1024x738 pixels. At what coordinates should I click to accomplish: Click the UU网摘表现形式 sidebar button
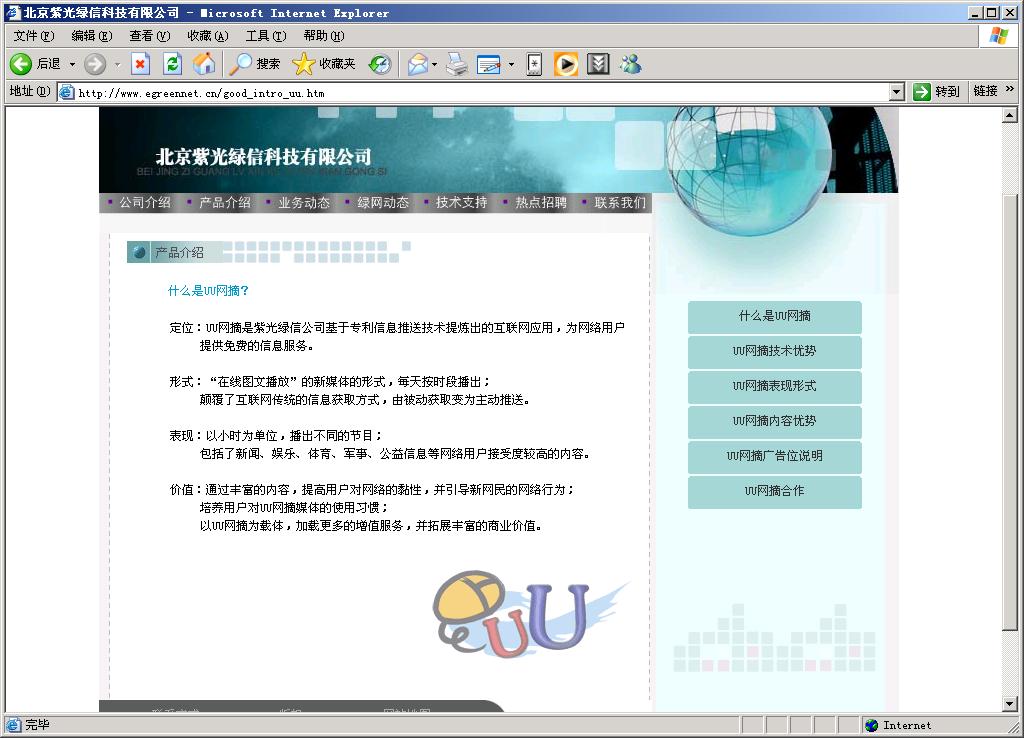775,387
